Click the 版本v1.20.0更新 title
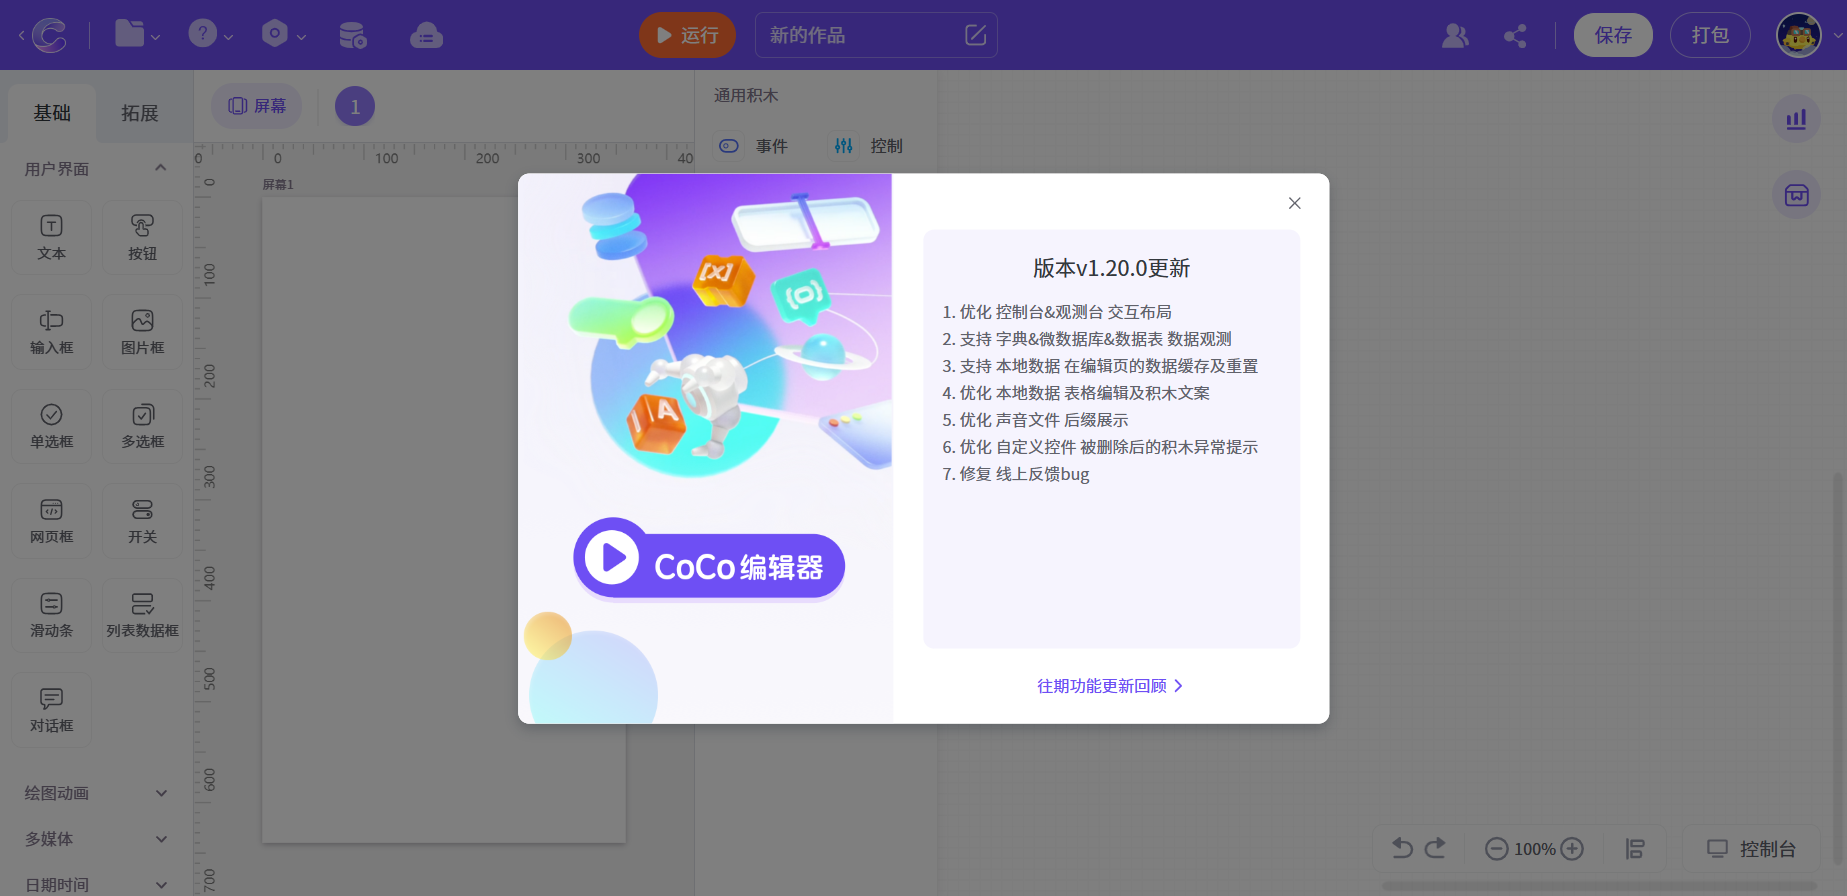This screenshot has height=896, width=1847. [x=1111, y=268]
